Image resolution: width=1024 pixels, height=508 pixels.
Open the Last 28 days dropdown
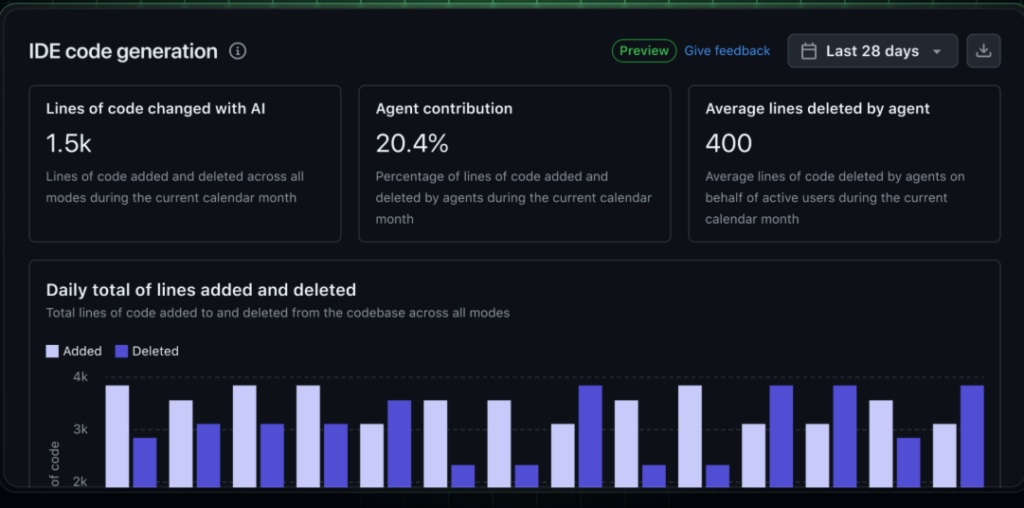(872, 51)
